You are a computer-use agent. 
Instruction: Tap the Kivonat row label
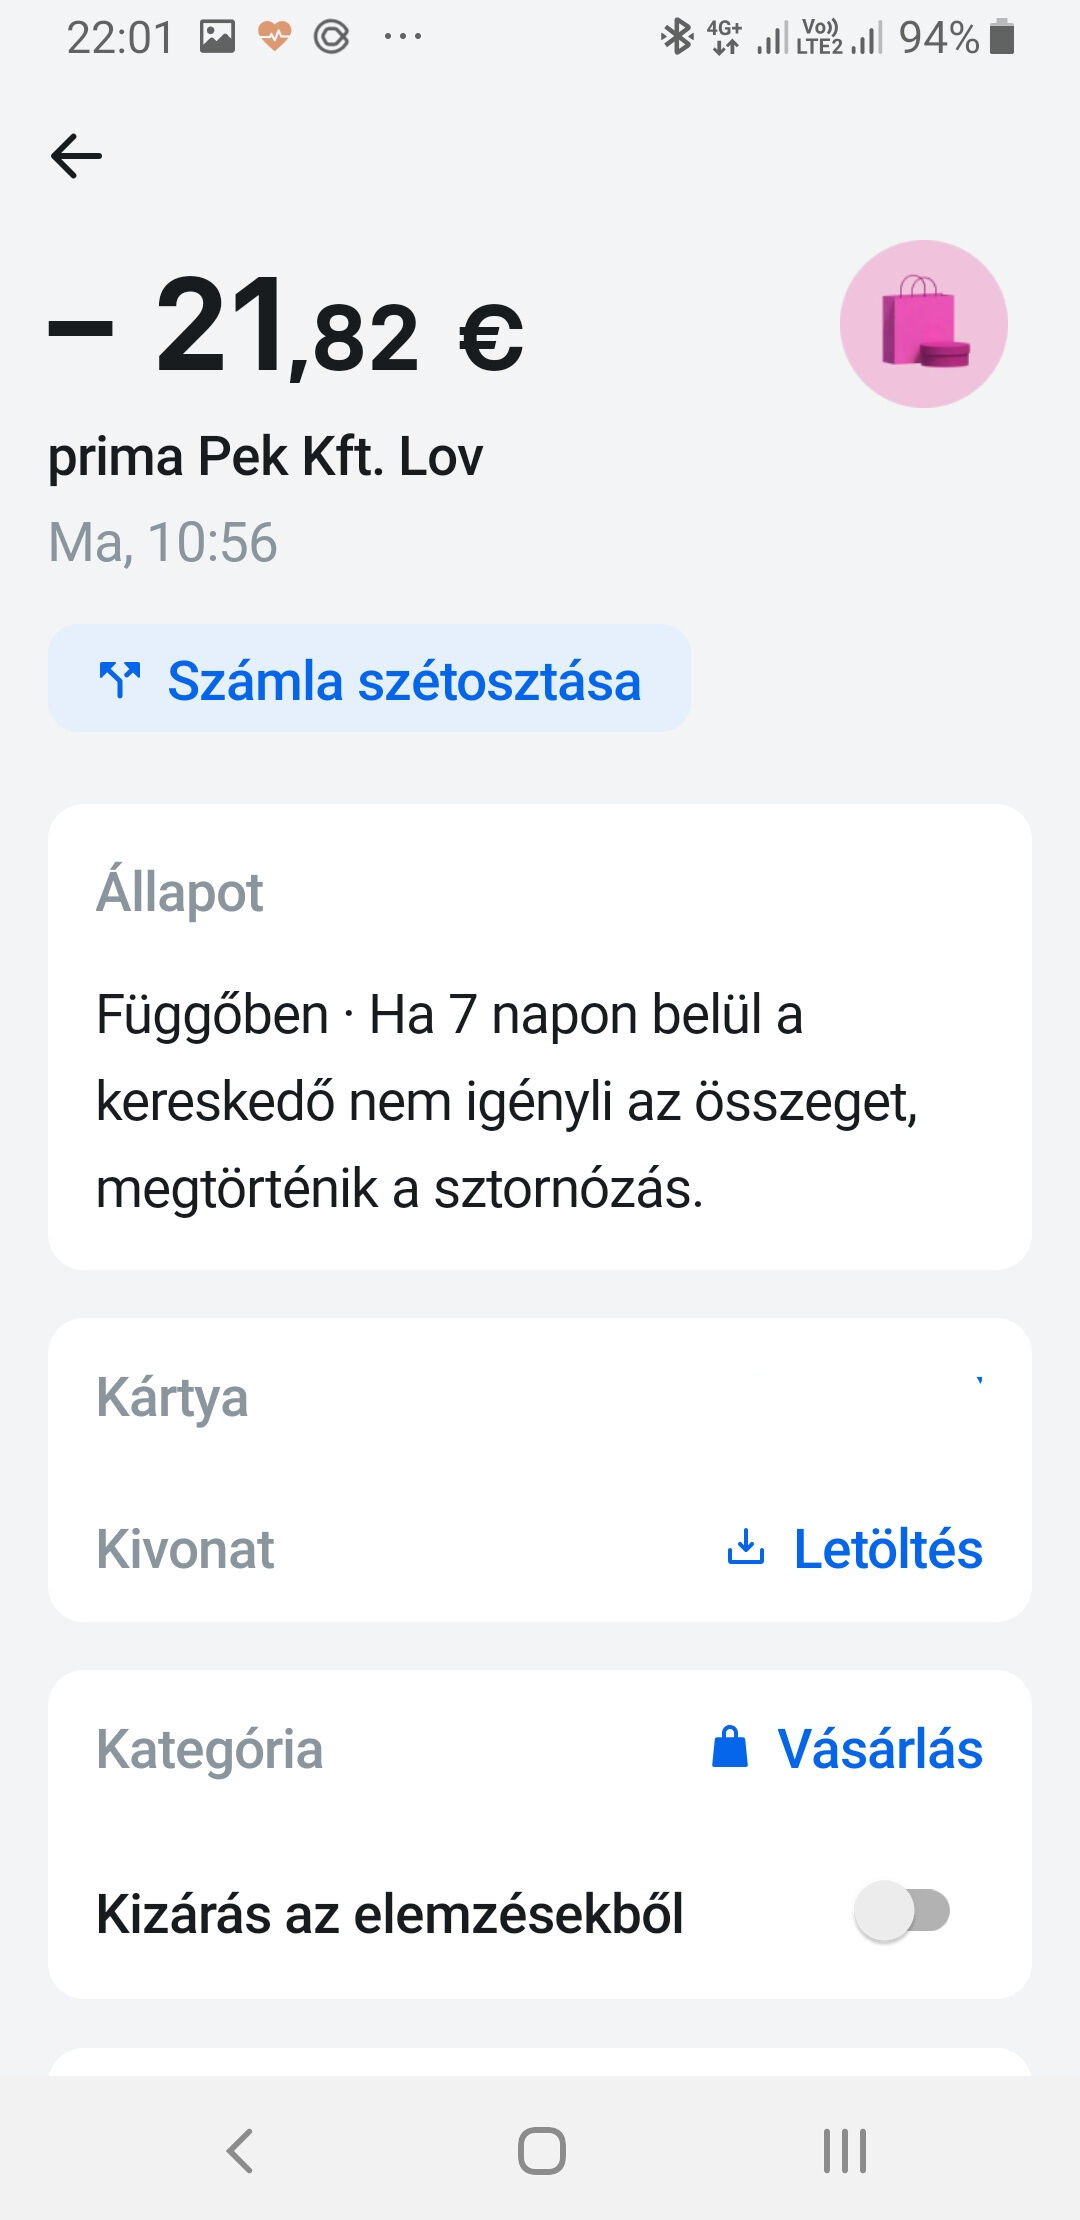[x=185, y=1549]
